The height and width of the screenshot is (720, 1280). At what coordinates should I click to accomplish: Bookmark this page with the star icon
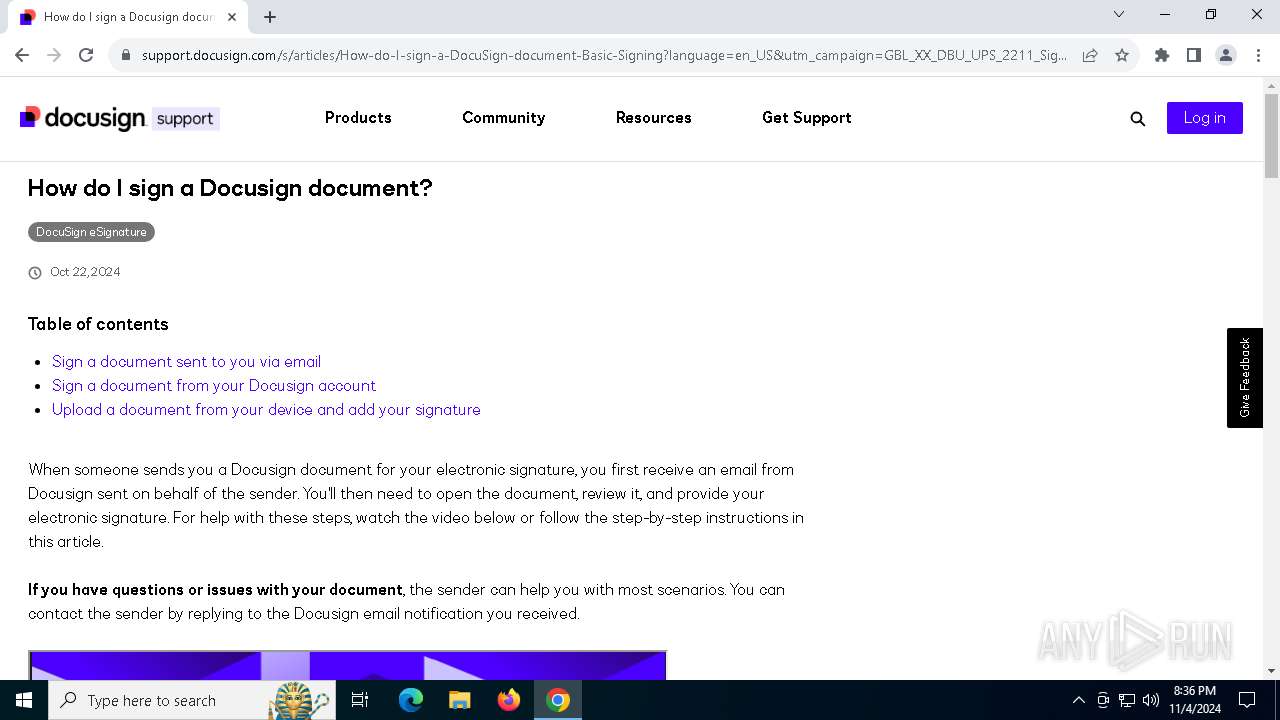point(1122,55)
